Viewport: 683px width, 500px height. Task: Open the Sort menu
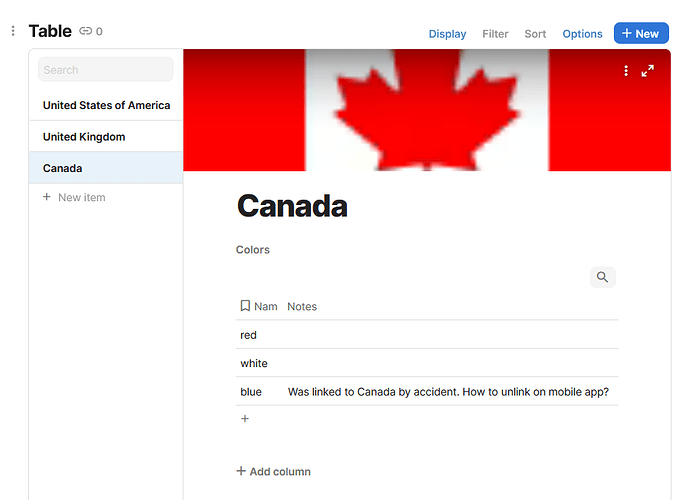click(x=535, y=34)
